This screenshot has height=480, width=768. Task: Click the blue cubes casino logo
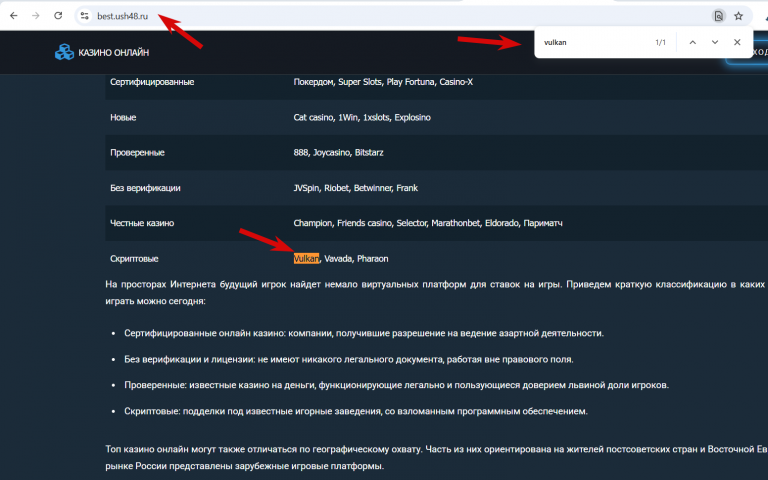click(64, 52)
